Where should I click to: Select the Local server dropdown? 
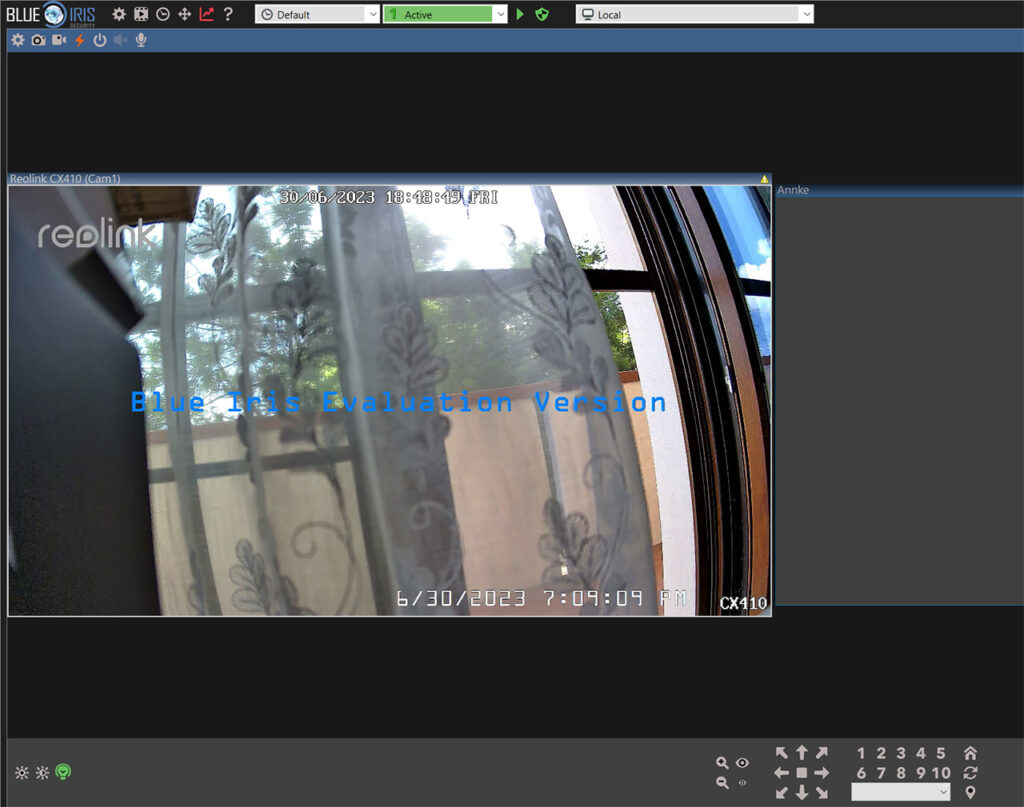coord(693,15)
